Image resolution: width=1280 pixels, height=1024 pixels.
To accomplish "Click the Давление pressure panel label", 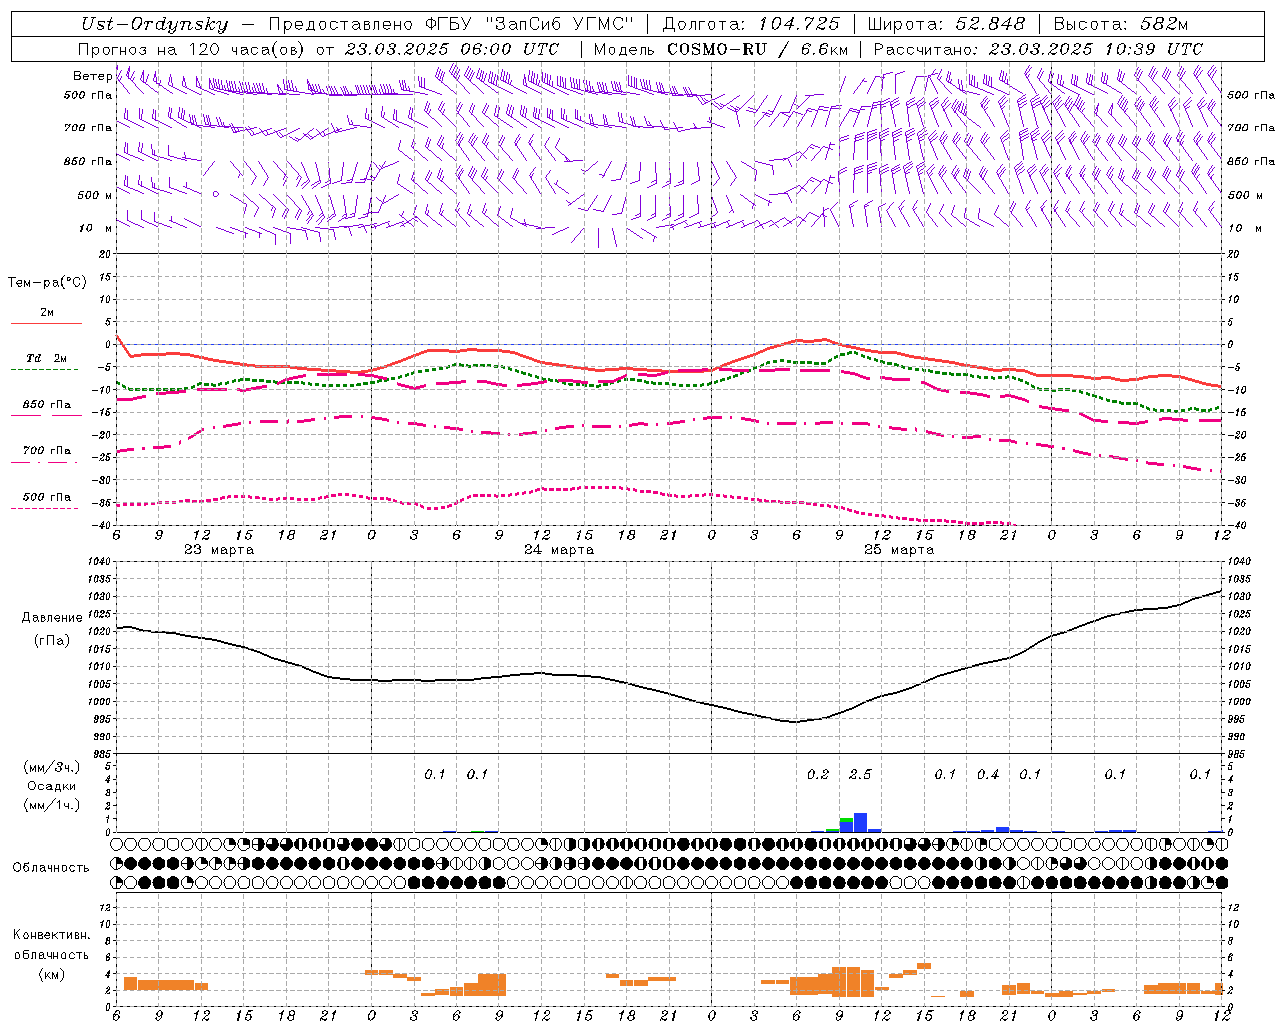I will point(52,618).
